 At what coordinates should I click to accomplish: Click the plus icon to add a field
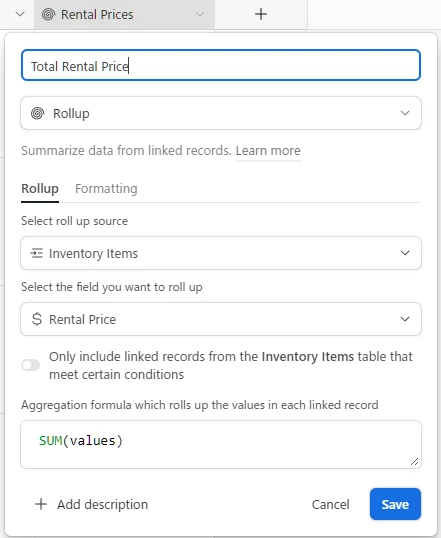coord(261,14)
